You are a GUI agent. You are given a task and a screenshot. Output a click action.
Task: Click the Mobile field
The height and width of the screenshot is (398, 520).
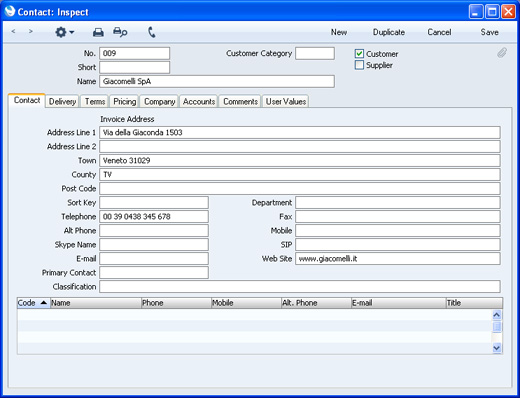coord(398,230)
